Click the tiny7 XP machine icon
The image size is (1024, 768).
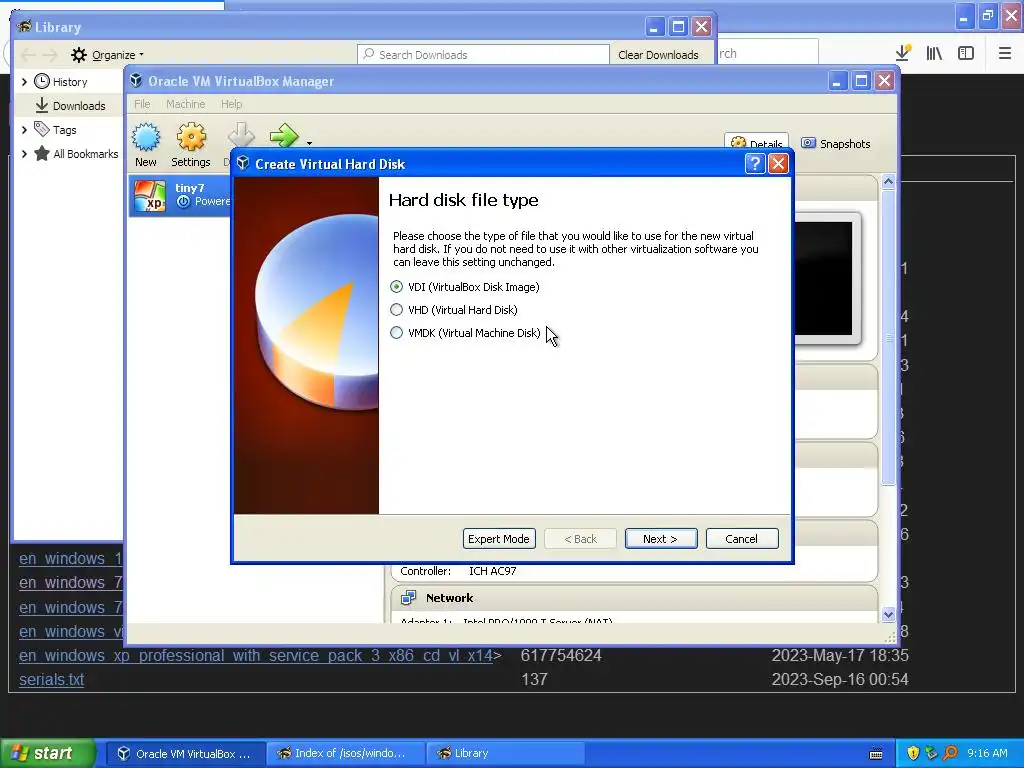click(x=150, y=195)
